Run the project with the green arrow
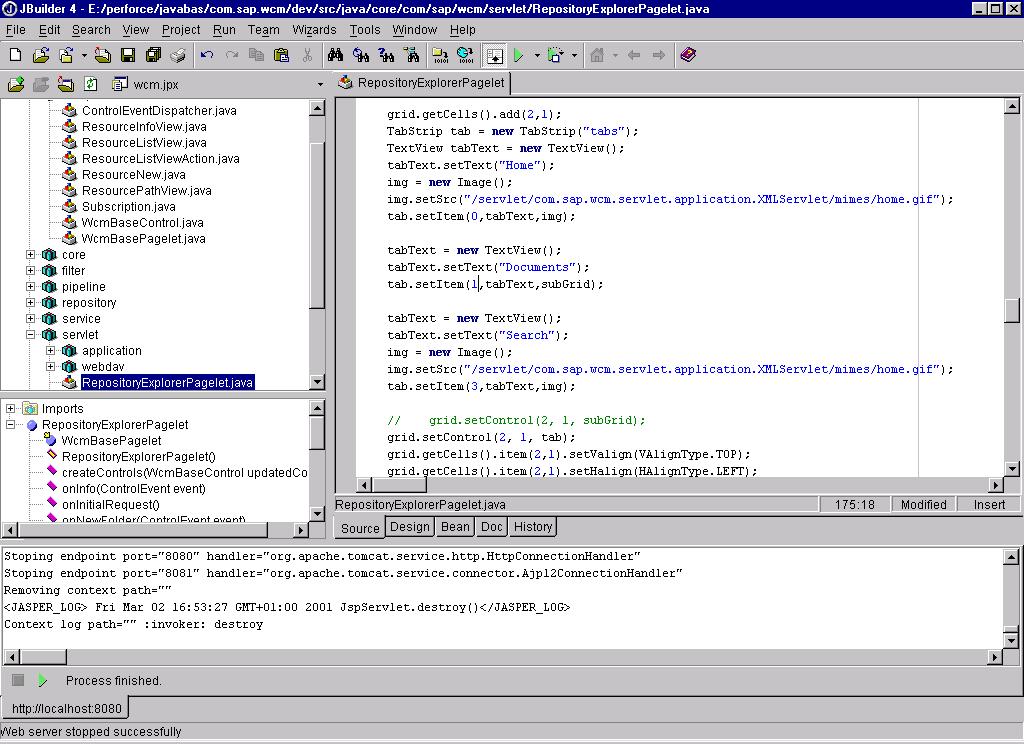The width and height of the screenshot is (1024, 744). [518, 55]
